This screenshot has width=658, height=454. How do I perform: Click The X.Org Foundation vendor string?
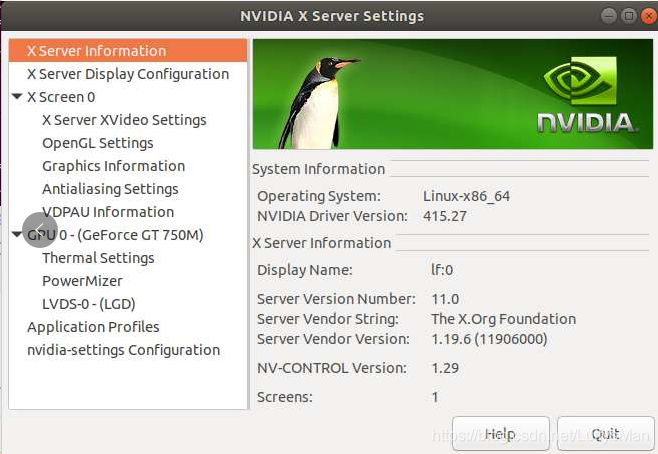504,319
